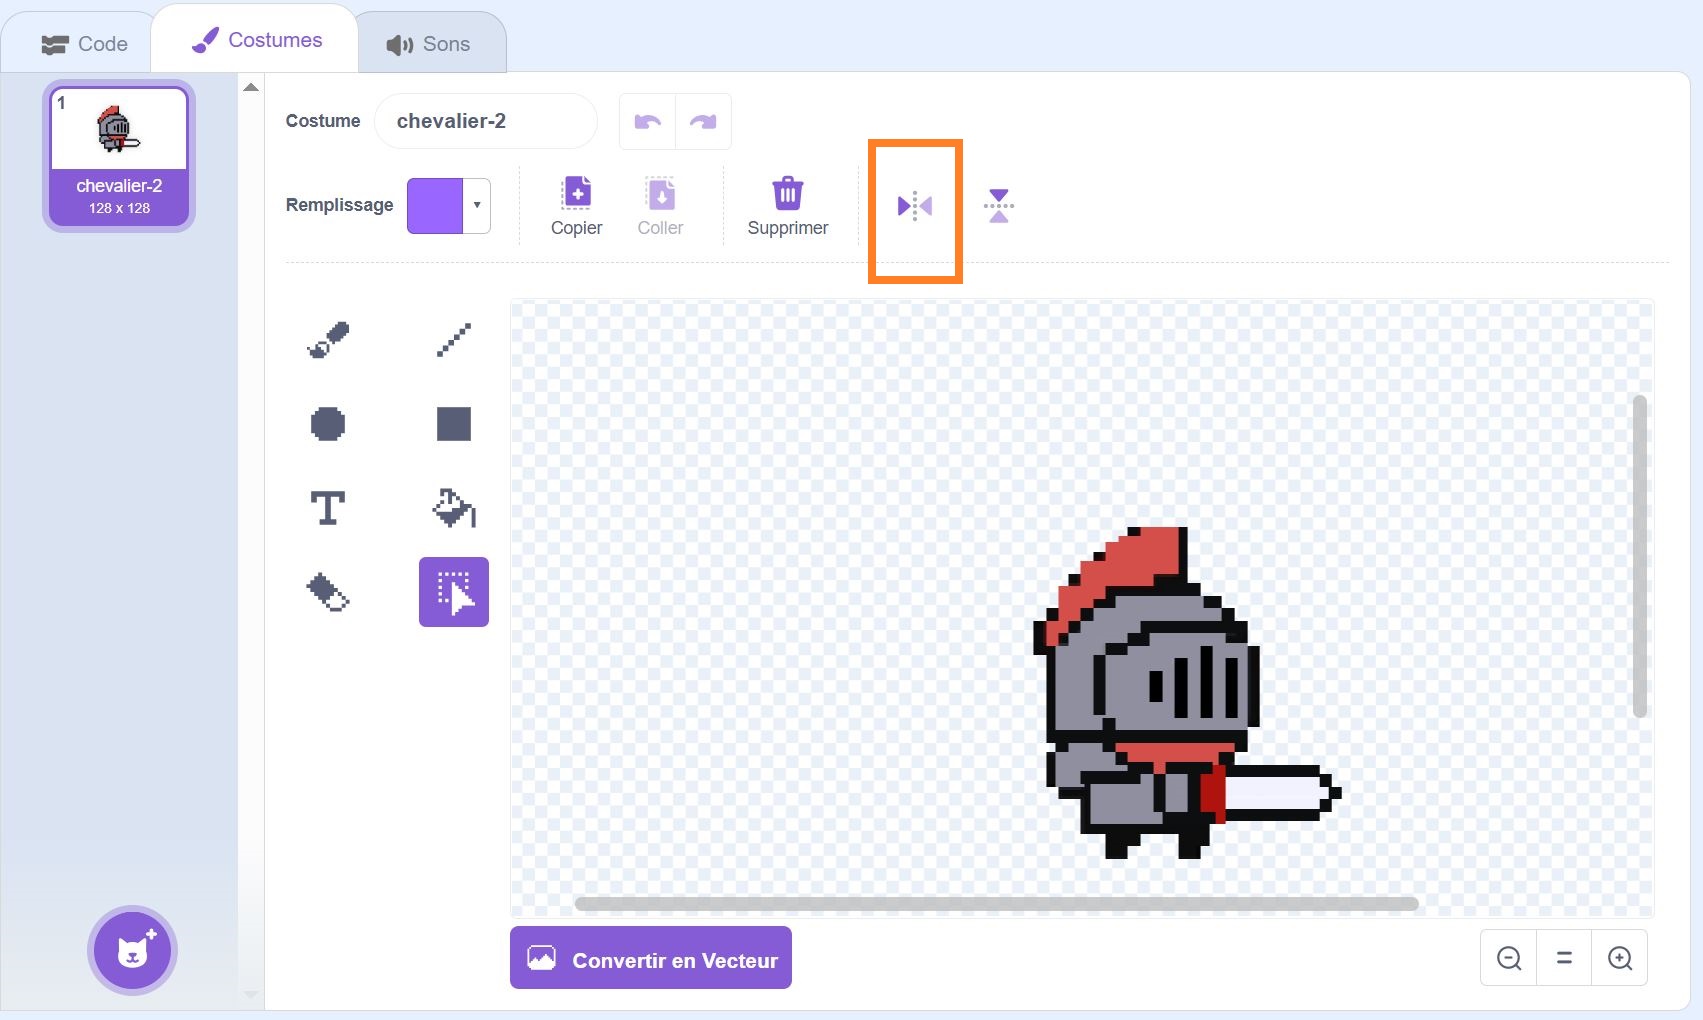Select the Brush tool
Screen dimensions: 1703x1020
tap(328, 340)
